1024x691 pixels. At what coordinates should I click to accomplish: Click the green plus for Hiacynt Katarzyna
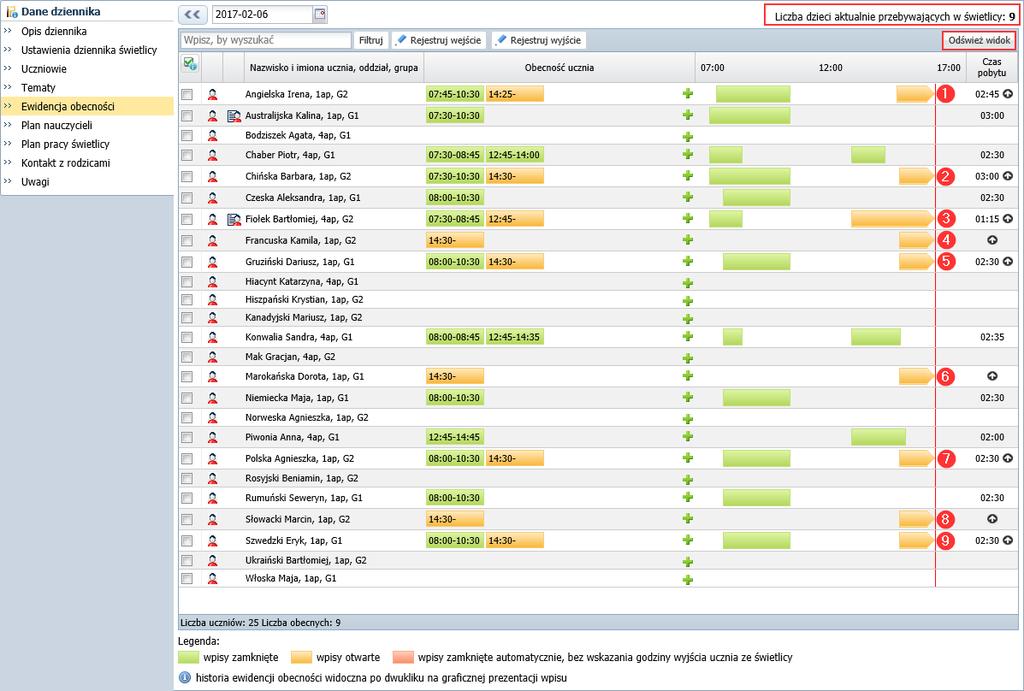point(688,283)
